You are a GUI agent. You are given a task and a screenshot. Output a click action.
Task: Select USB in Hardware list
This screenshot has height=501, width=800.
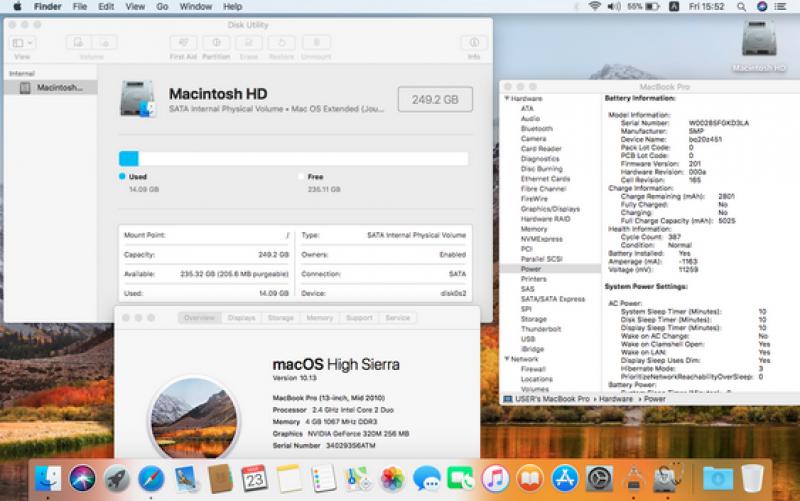click(x=528, y=339)
